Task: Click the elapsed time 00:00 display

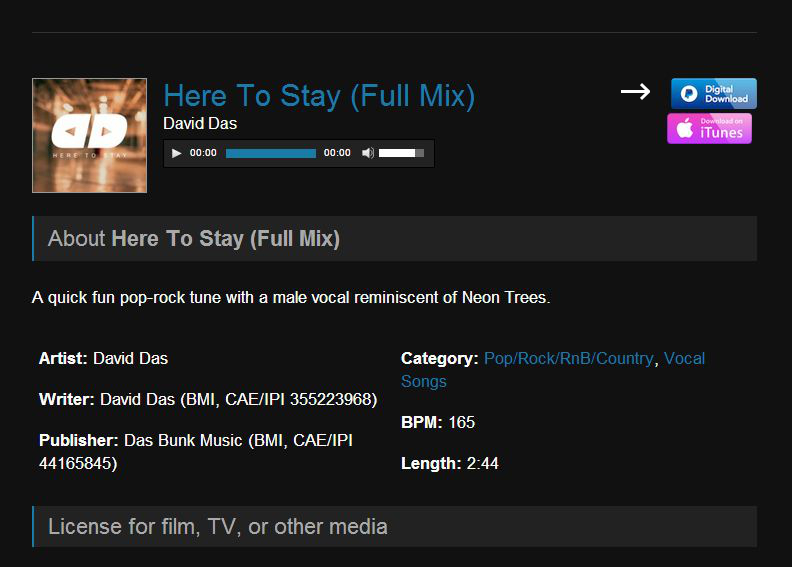Action: pos(203,153)
